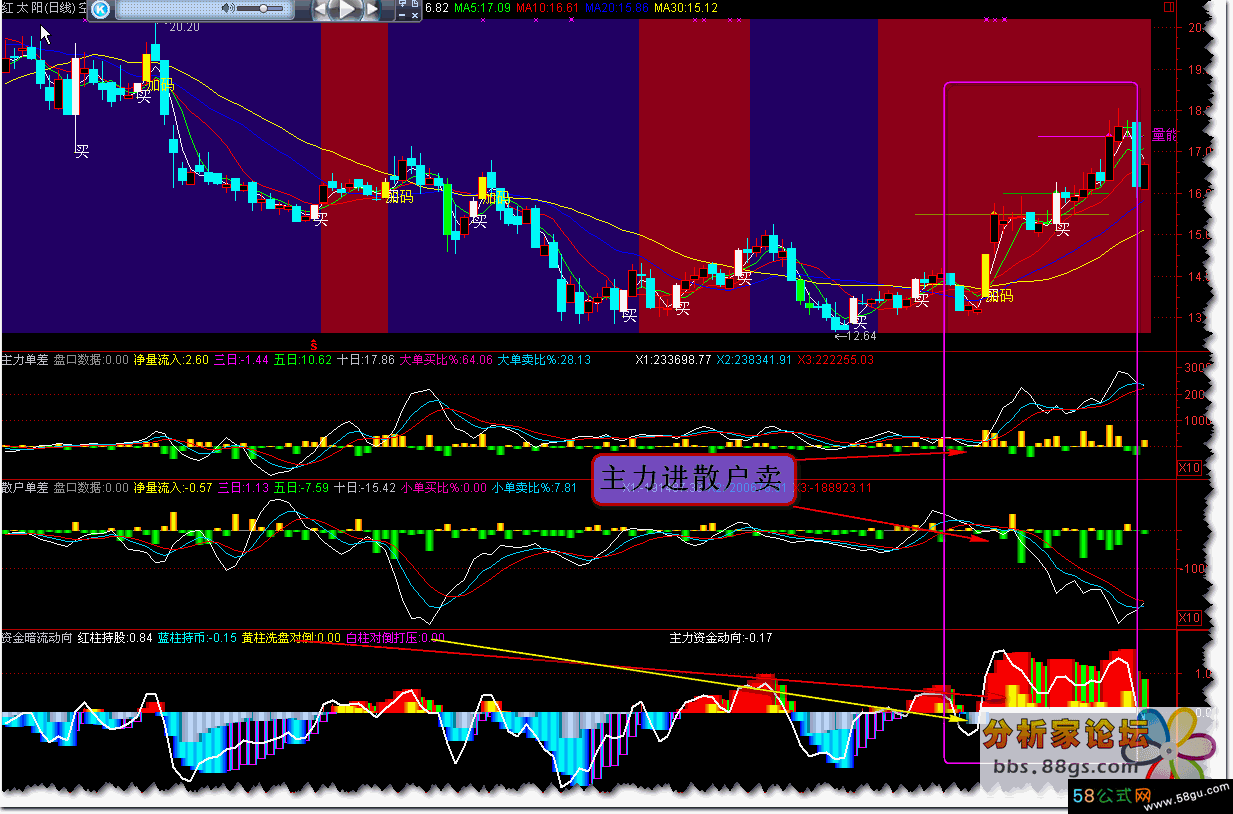Skip to next track in player
The height and width of the screenshot is (814, 1233).
tap(373, 9)
